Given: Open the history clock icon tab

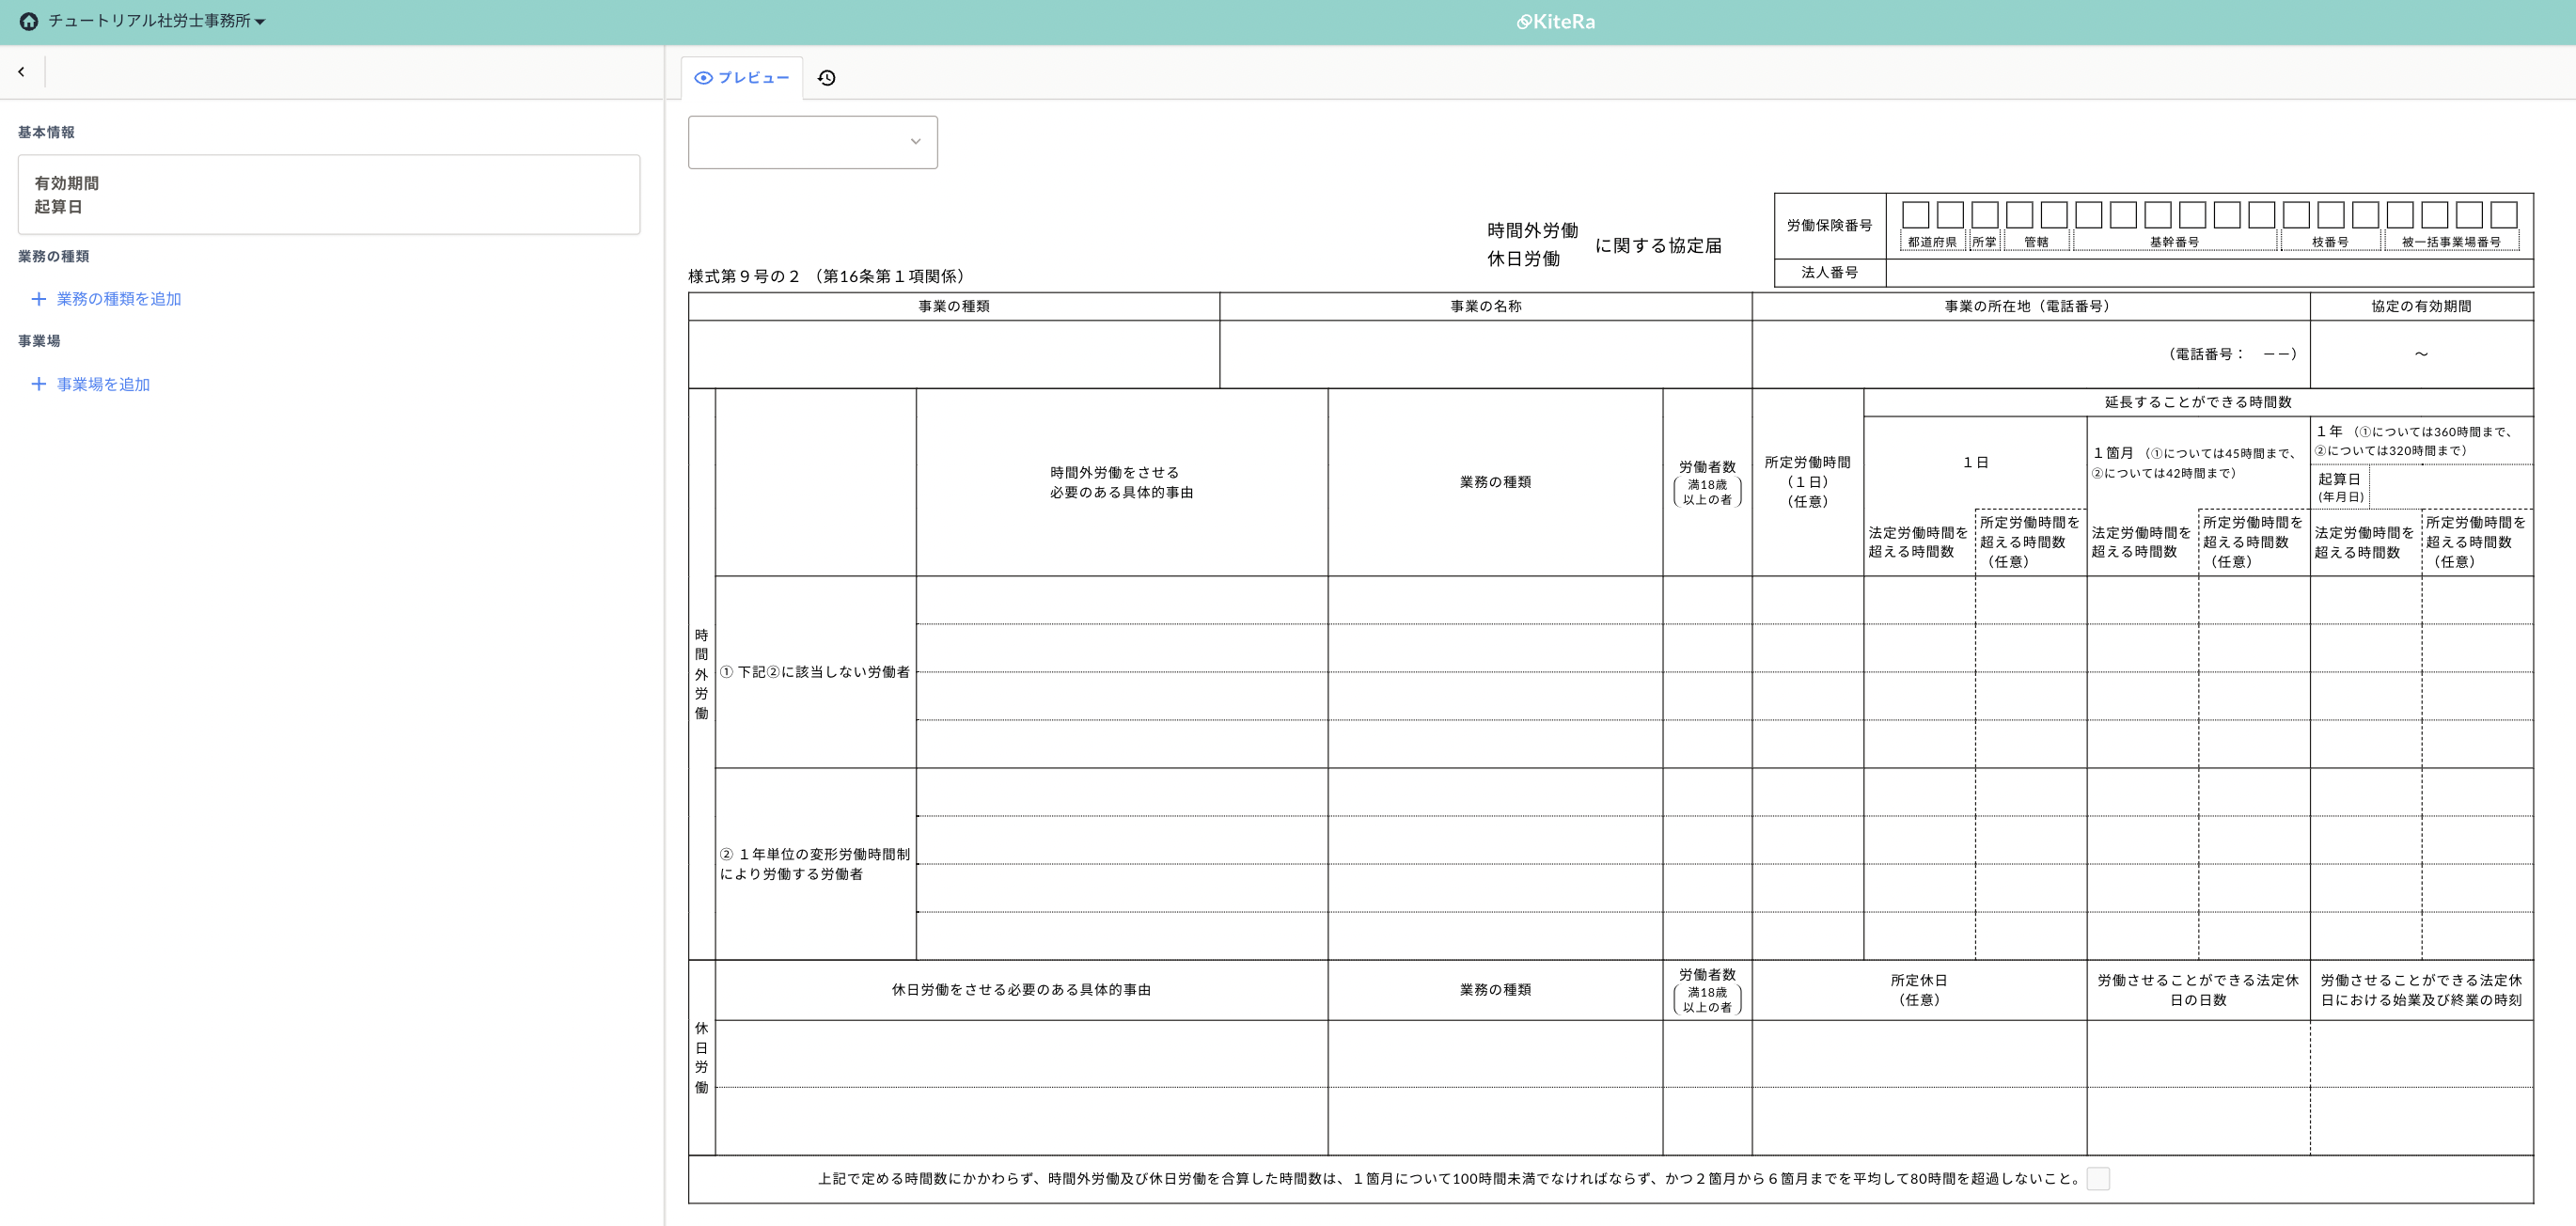Looking at the screenshot, I should pyautogui.click(x=826, y=78).
